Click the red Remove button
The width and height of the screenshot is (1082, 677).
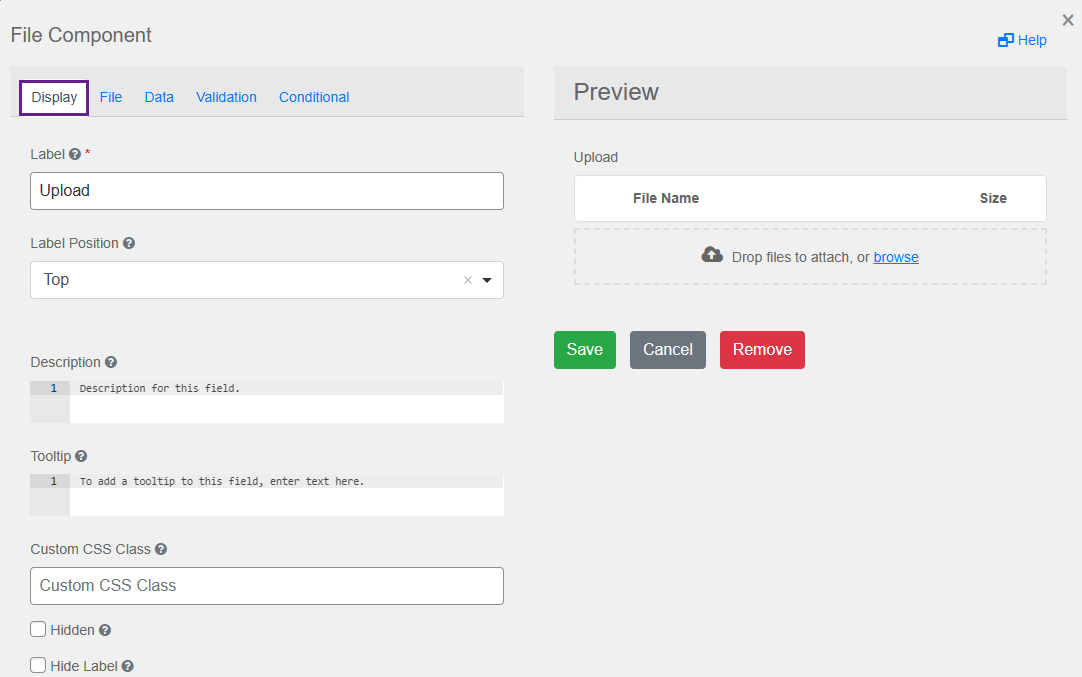(762, 350)
